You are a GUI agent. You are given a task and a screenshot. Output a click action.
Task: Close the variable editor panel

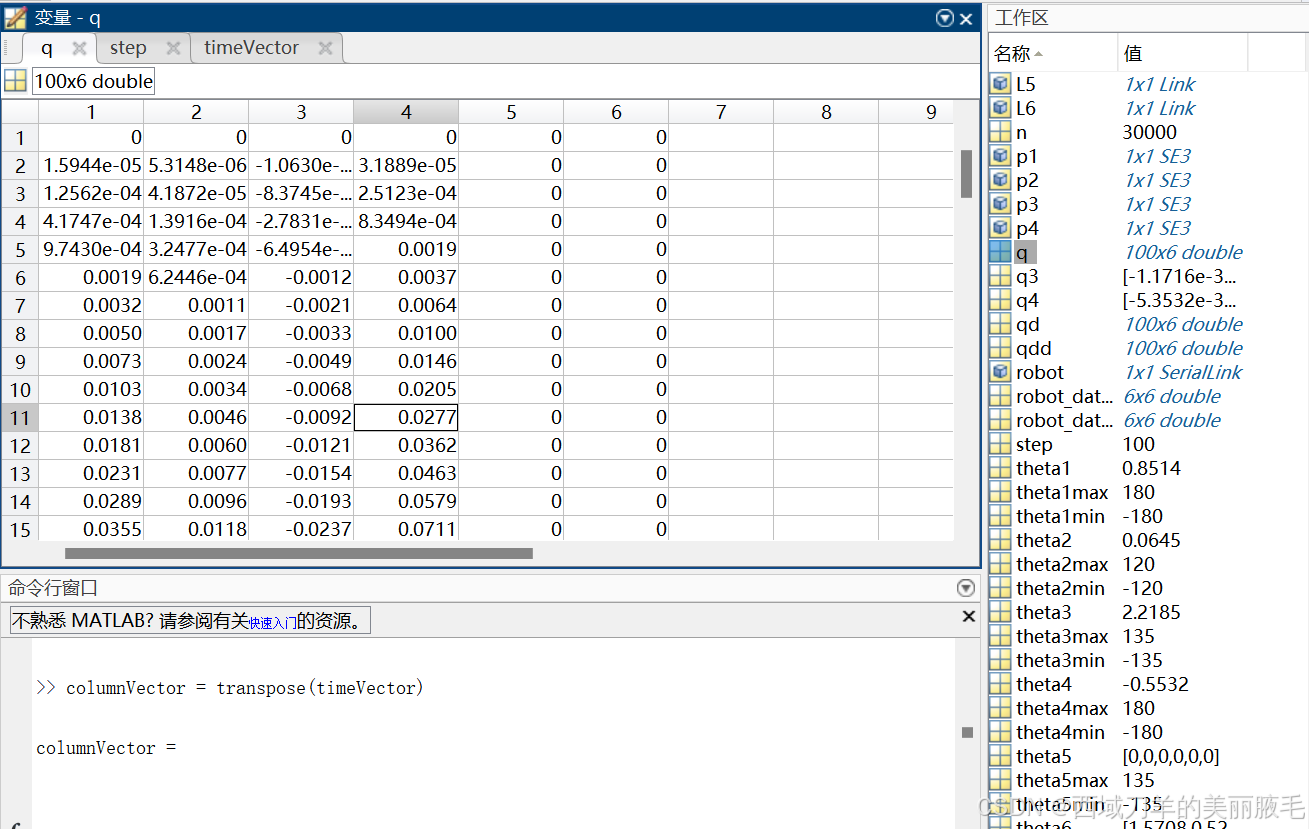point(966,18)
